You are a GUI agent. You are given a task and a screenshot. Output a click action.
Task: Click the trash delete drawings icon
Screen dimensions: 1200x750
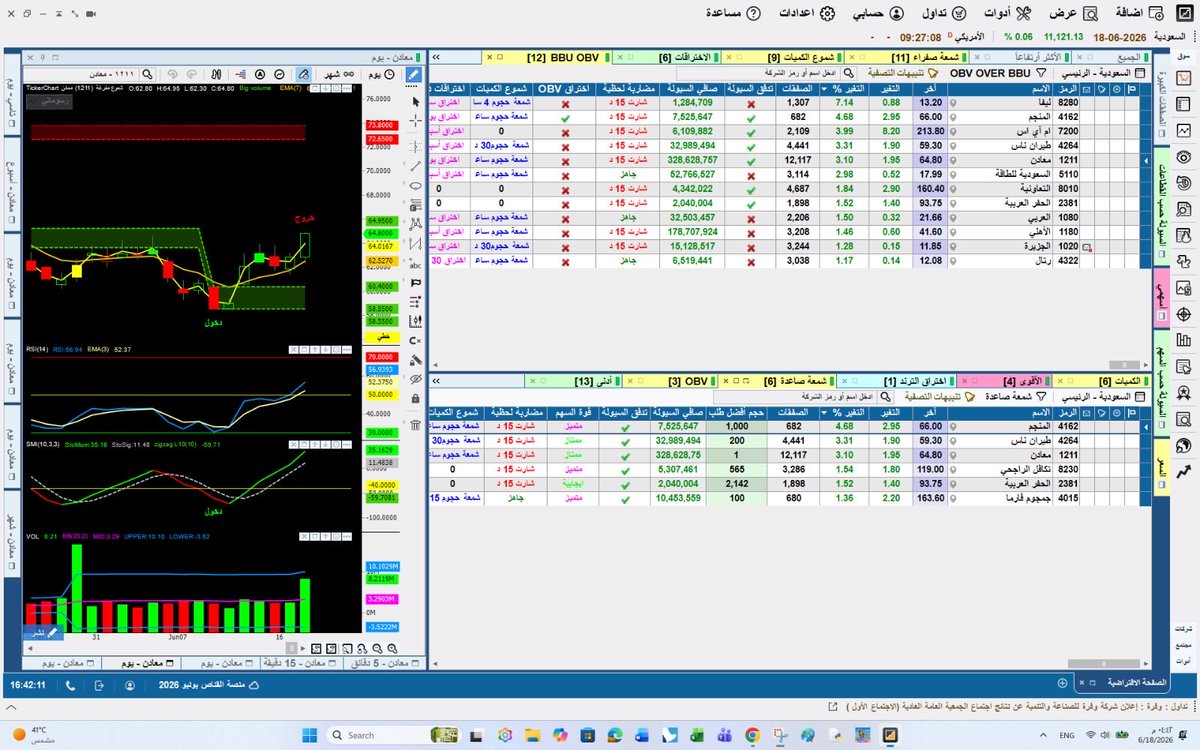[x=416, y=425]
